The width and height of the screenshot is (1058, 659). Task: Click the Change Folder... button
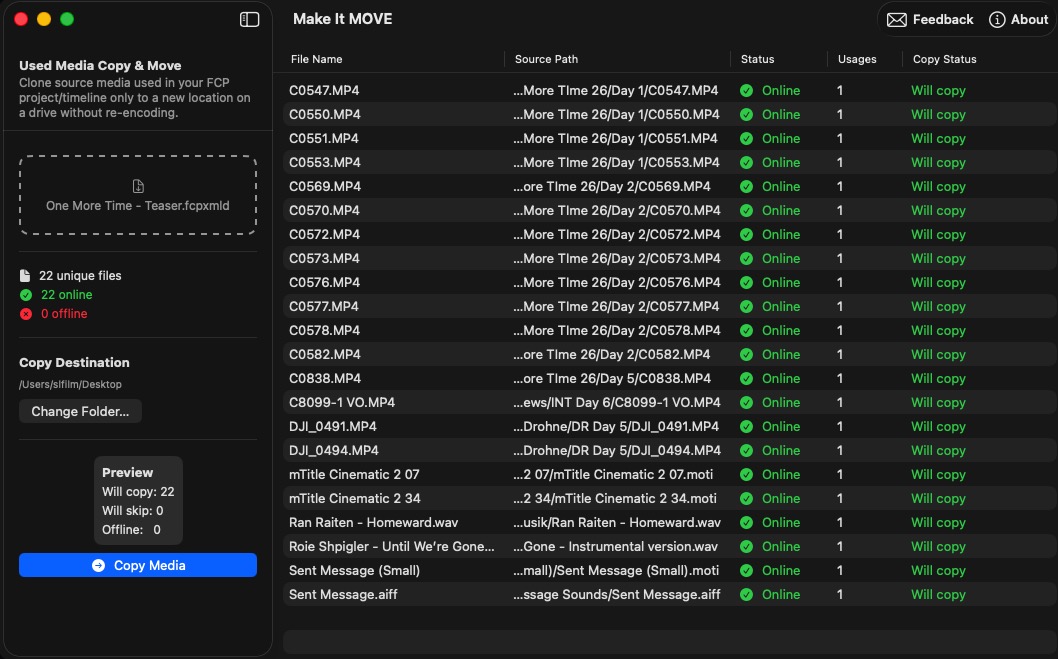[80, 411]
